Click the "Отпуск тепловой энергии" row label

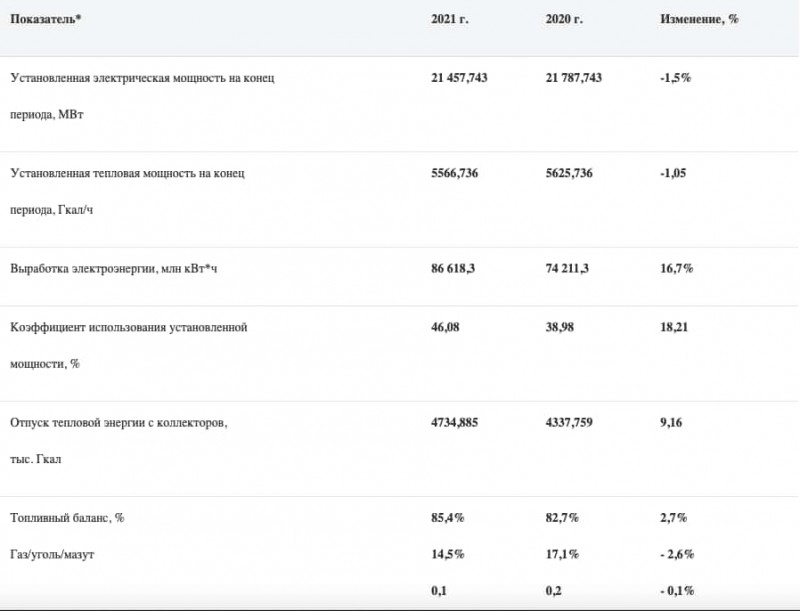coord(118,423)
